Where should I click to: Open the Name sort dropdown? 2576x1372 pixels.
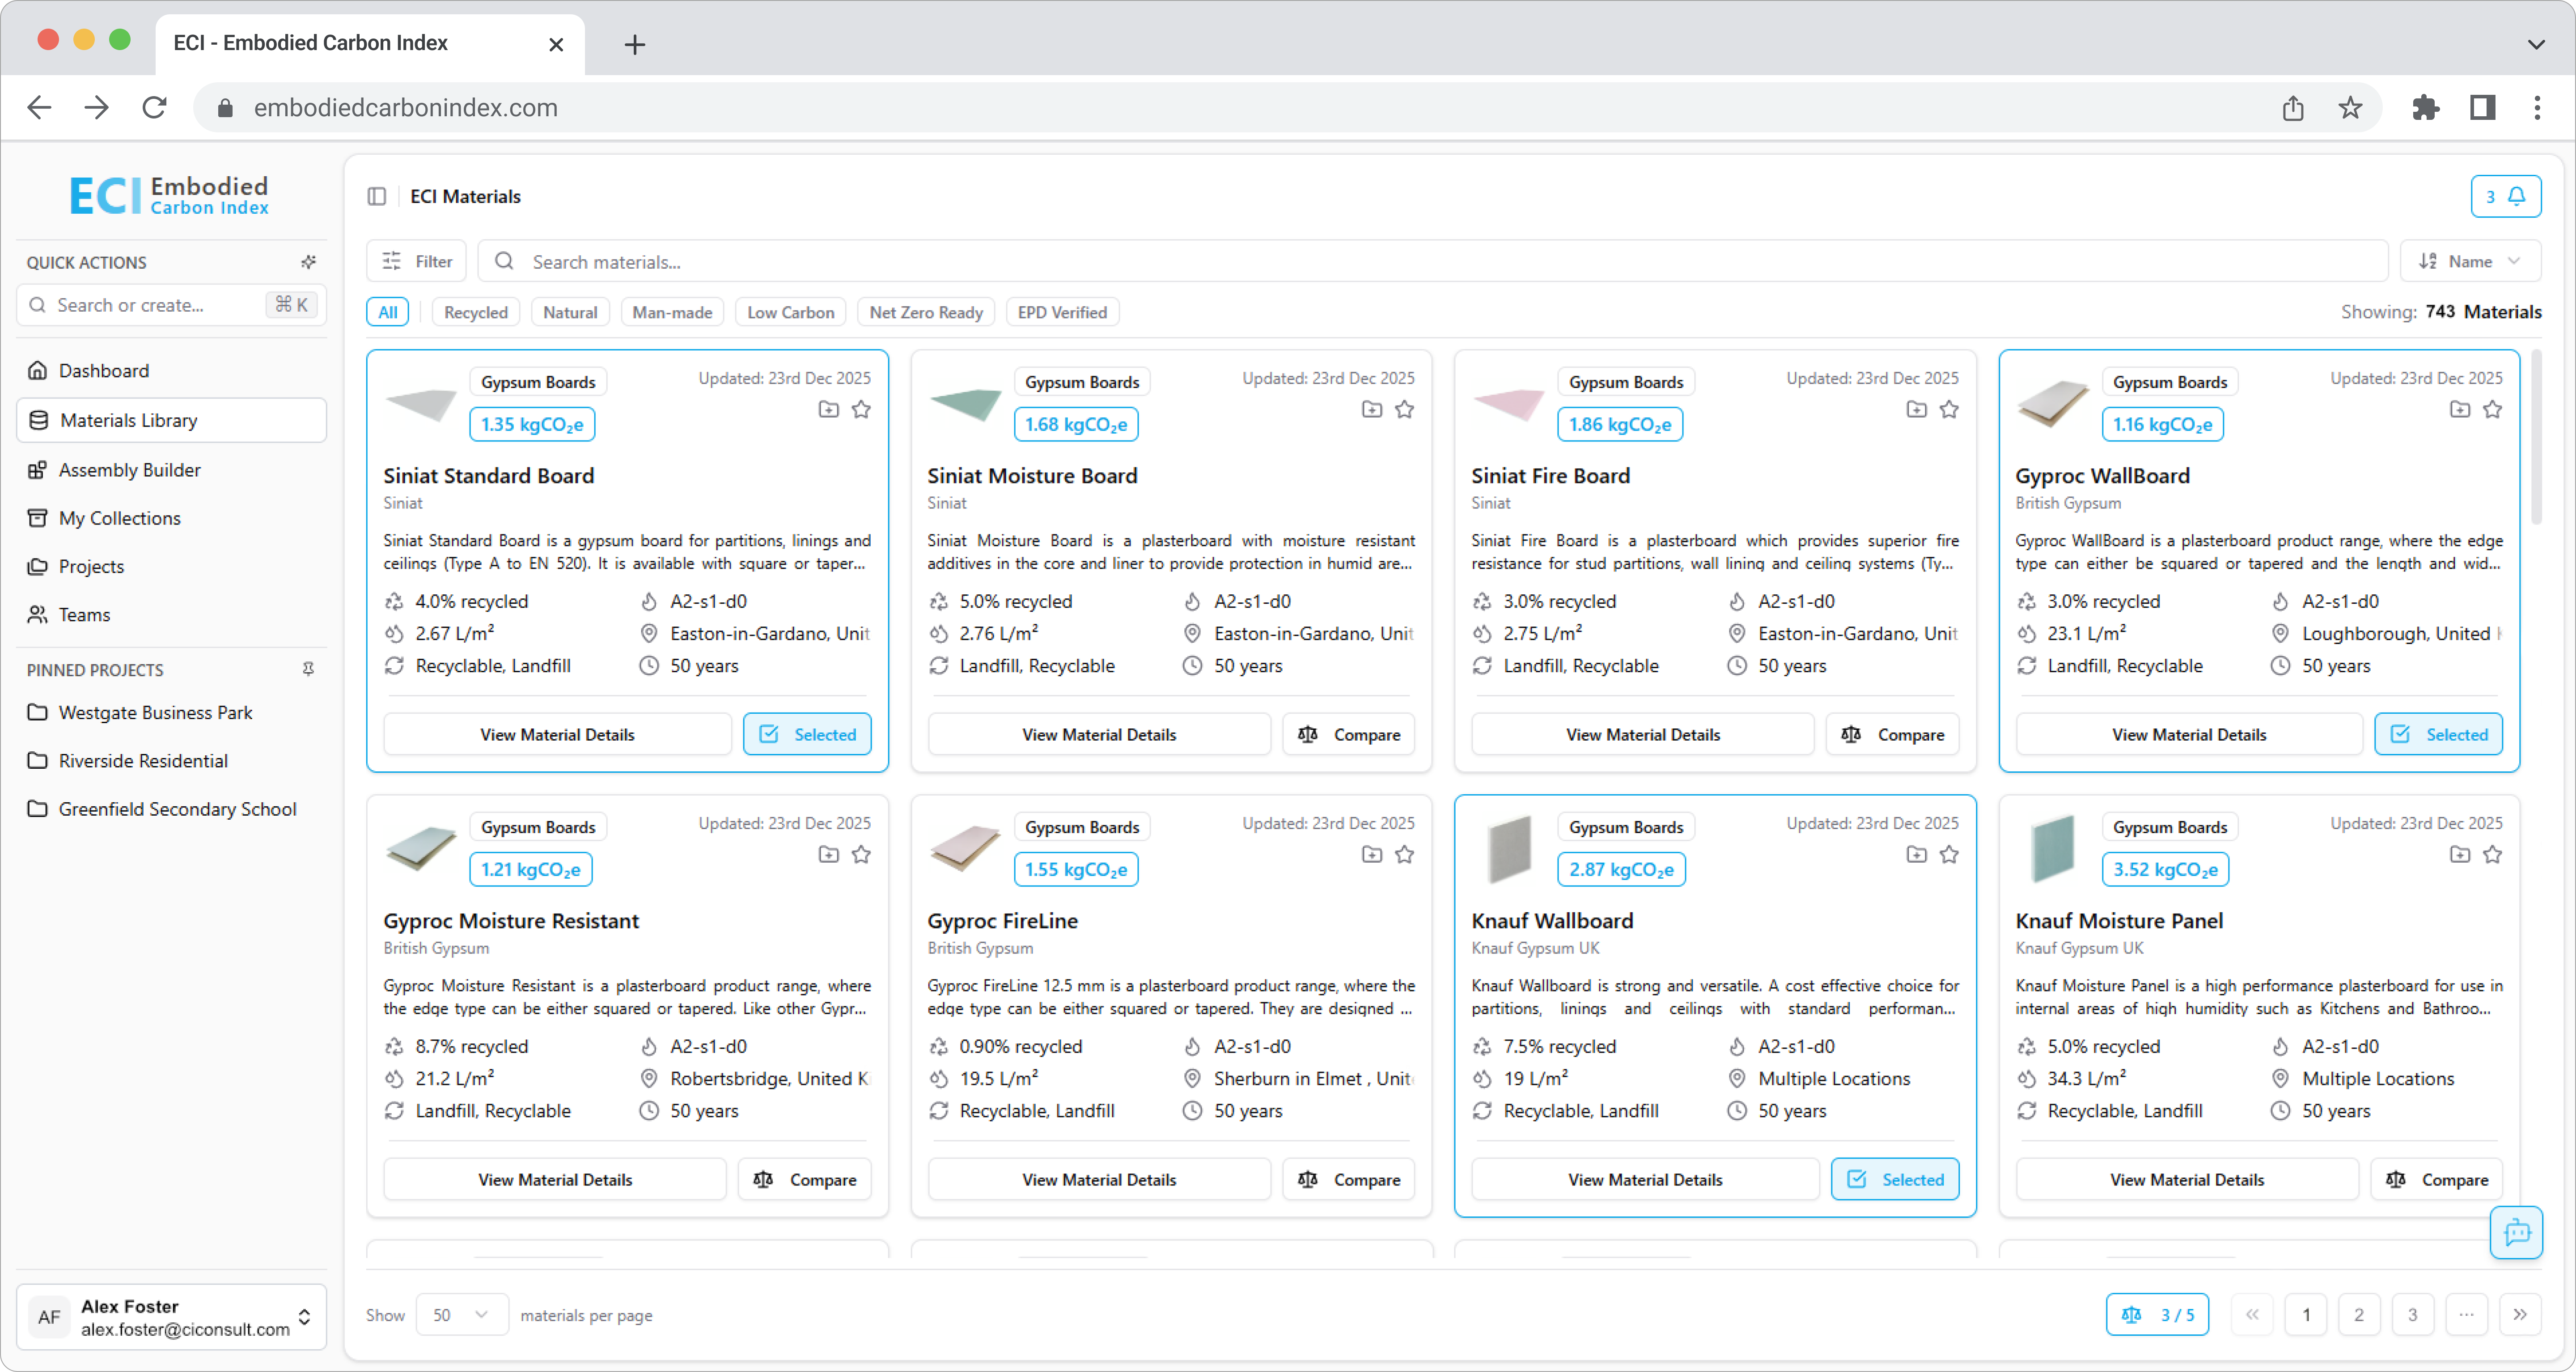pos(2470,261)
